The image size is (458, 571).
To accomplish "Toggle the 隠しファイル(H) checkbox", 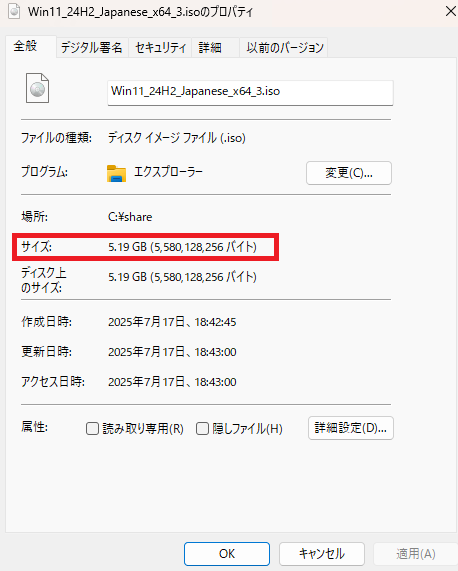I will pos(202,429).
